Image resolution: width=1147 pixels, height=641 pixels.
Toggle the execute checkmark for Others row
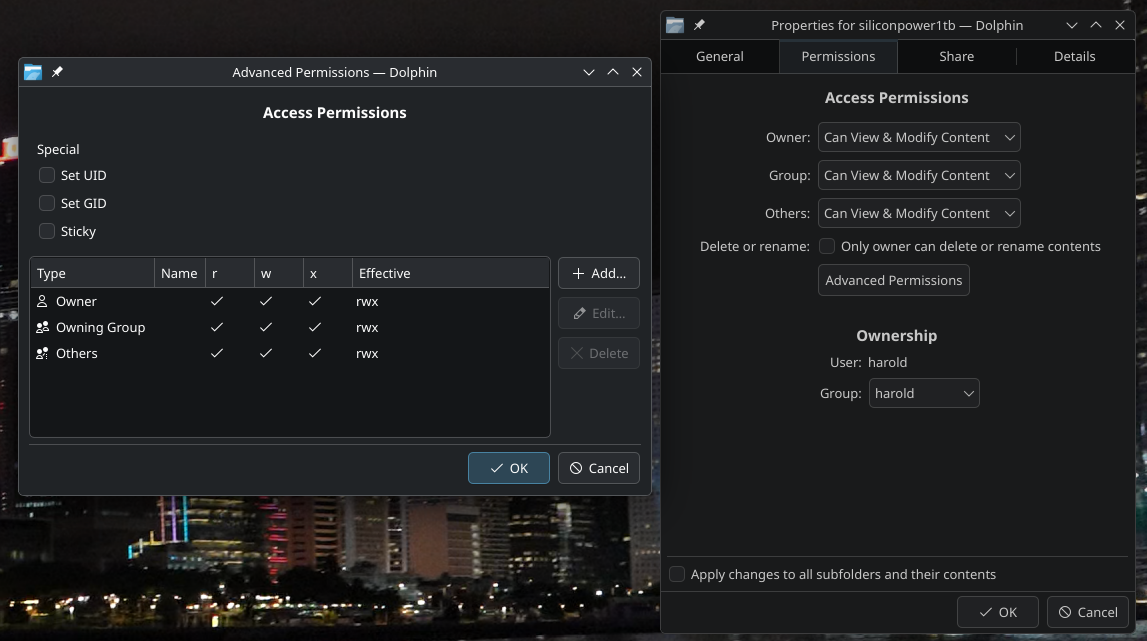(x=315, y=353)
